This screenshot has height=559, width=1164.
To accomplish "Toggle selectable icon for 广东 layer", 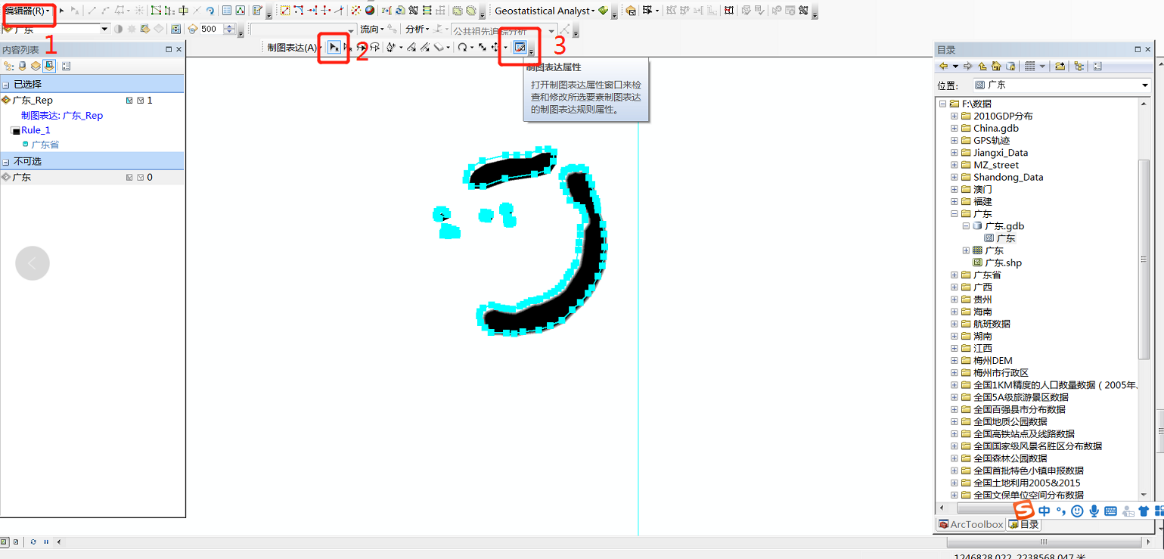I will point(129,177).
